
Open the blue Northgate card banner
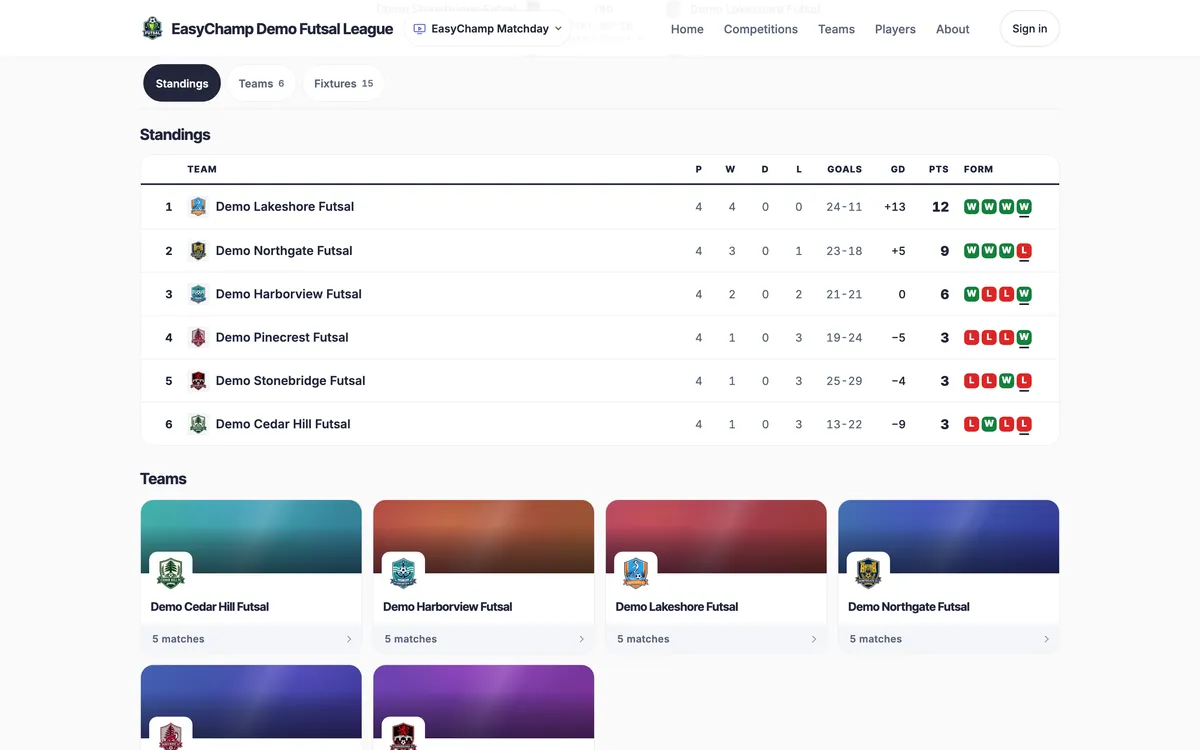tap(949, 537)
